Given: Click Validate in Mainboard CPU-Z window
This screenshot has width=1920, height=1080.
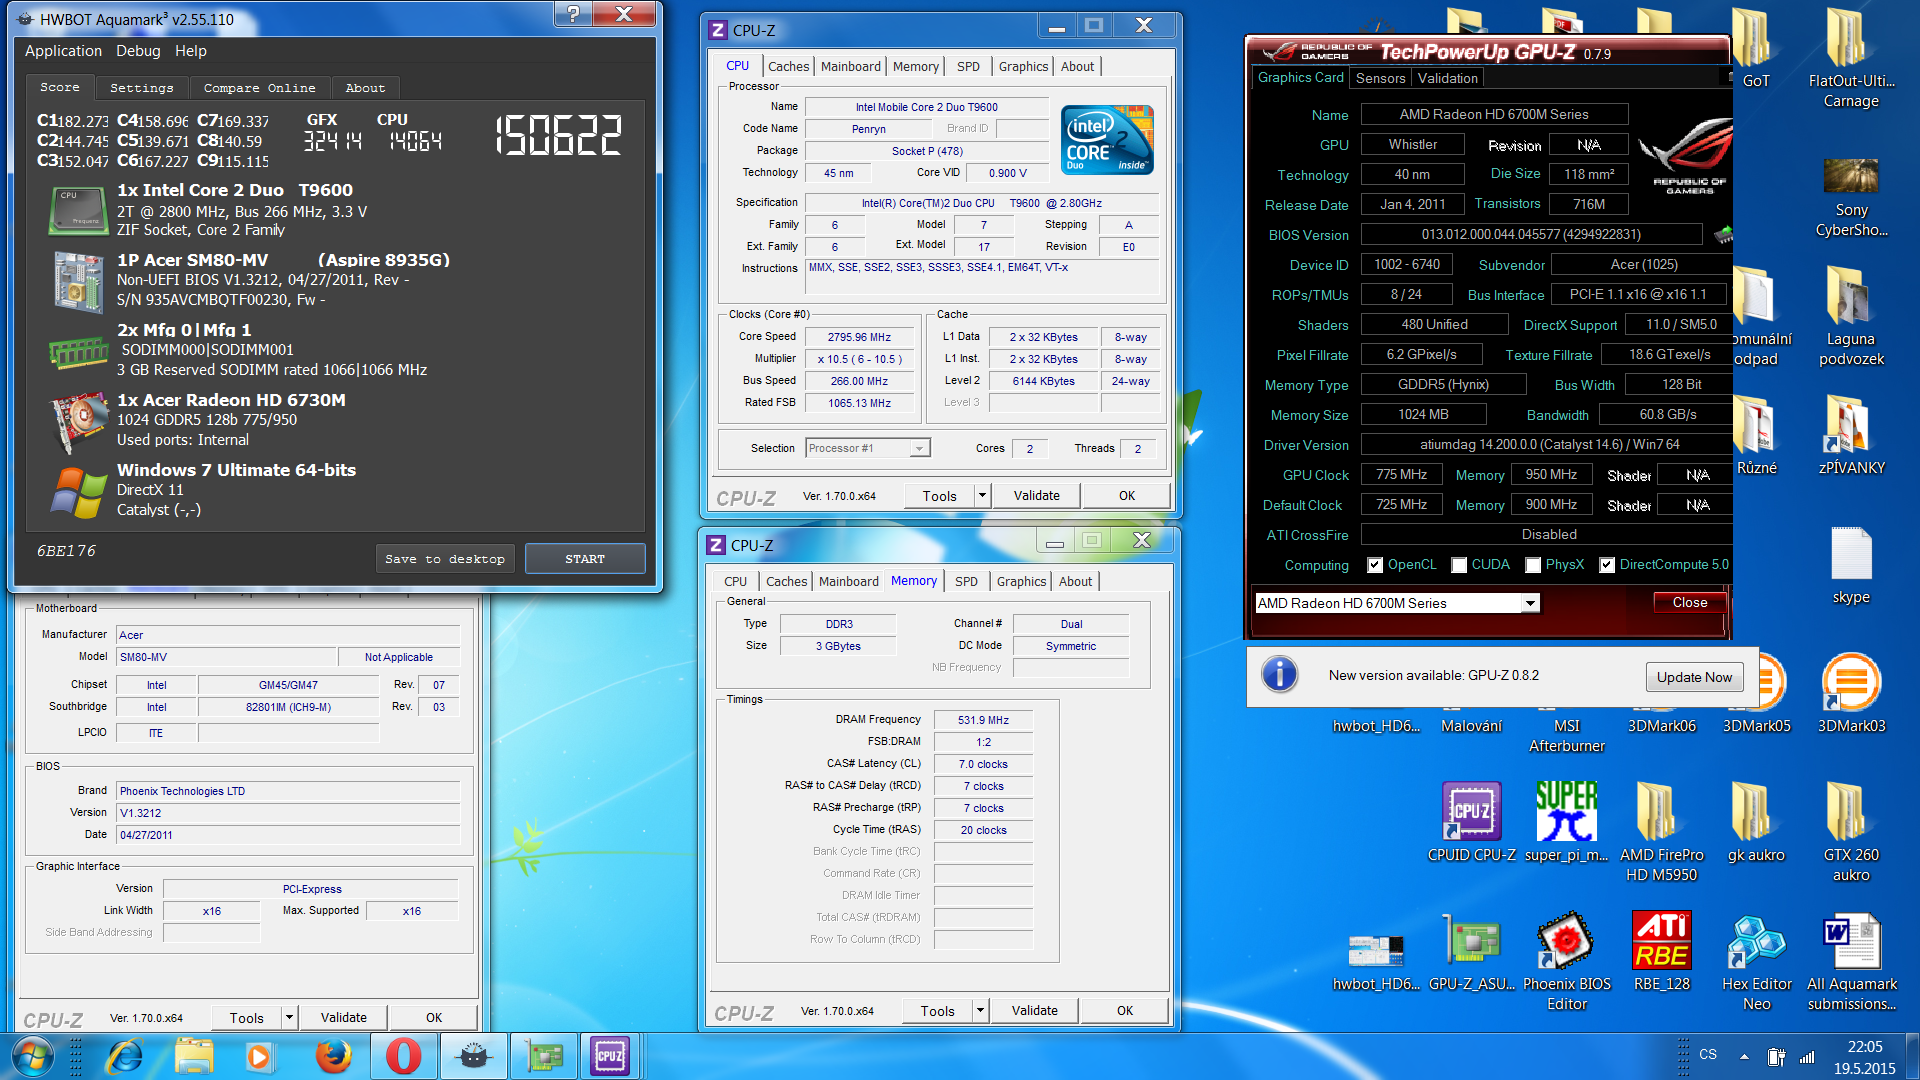Looking at the screenshot, I should (343, 1017).
